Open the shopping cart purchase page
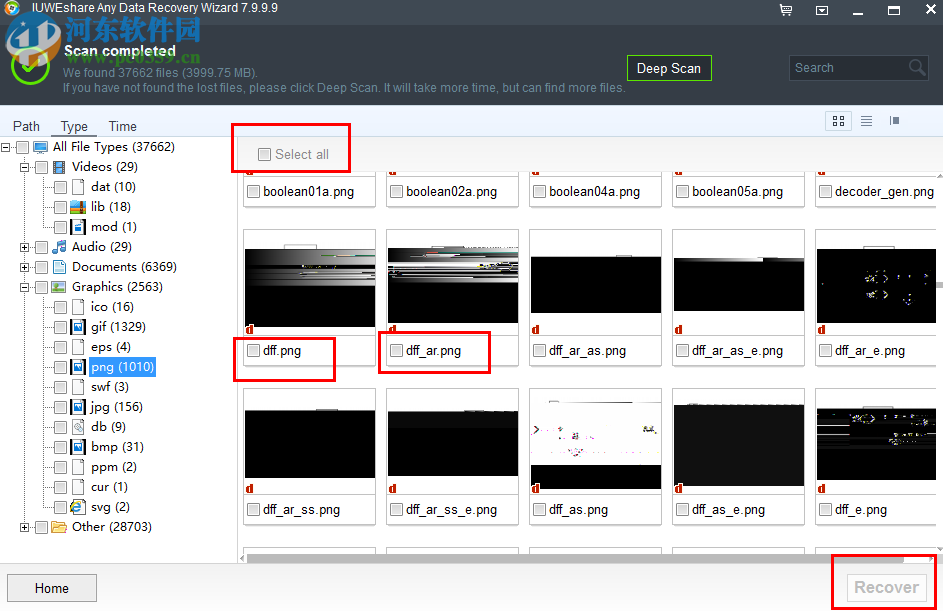Viewport: 943px width, 611px height. 786,9
